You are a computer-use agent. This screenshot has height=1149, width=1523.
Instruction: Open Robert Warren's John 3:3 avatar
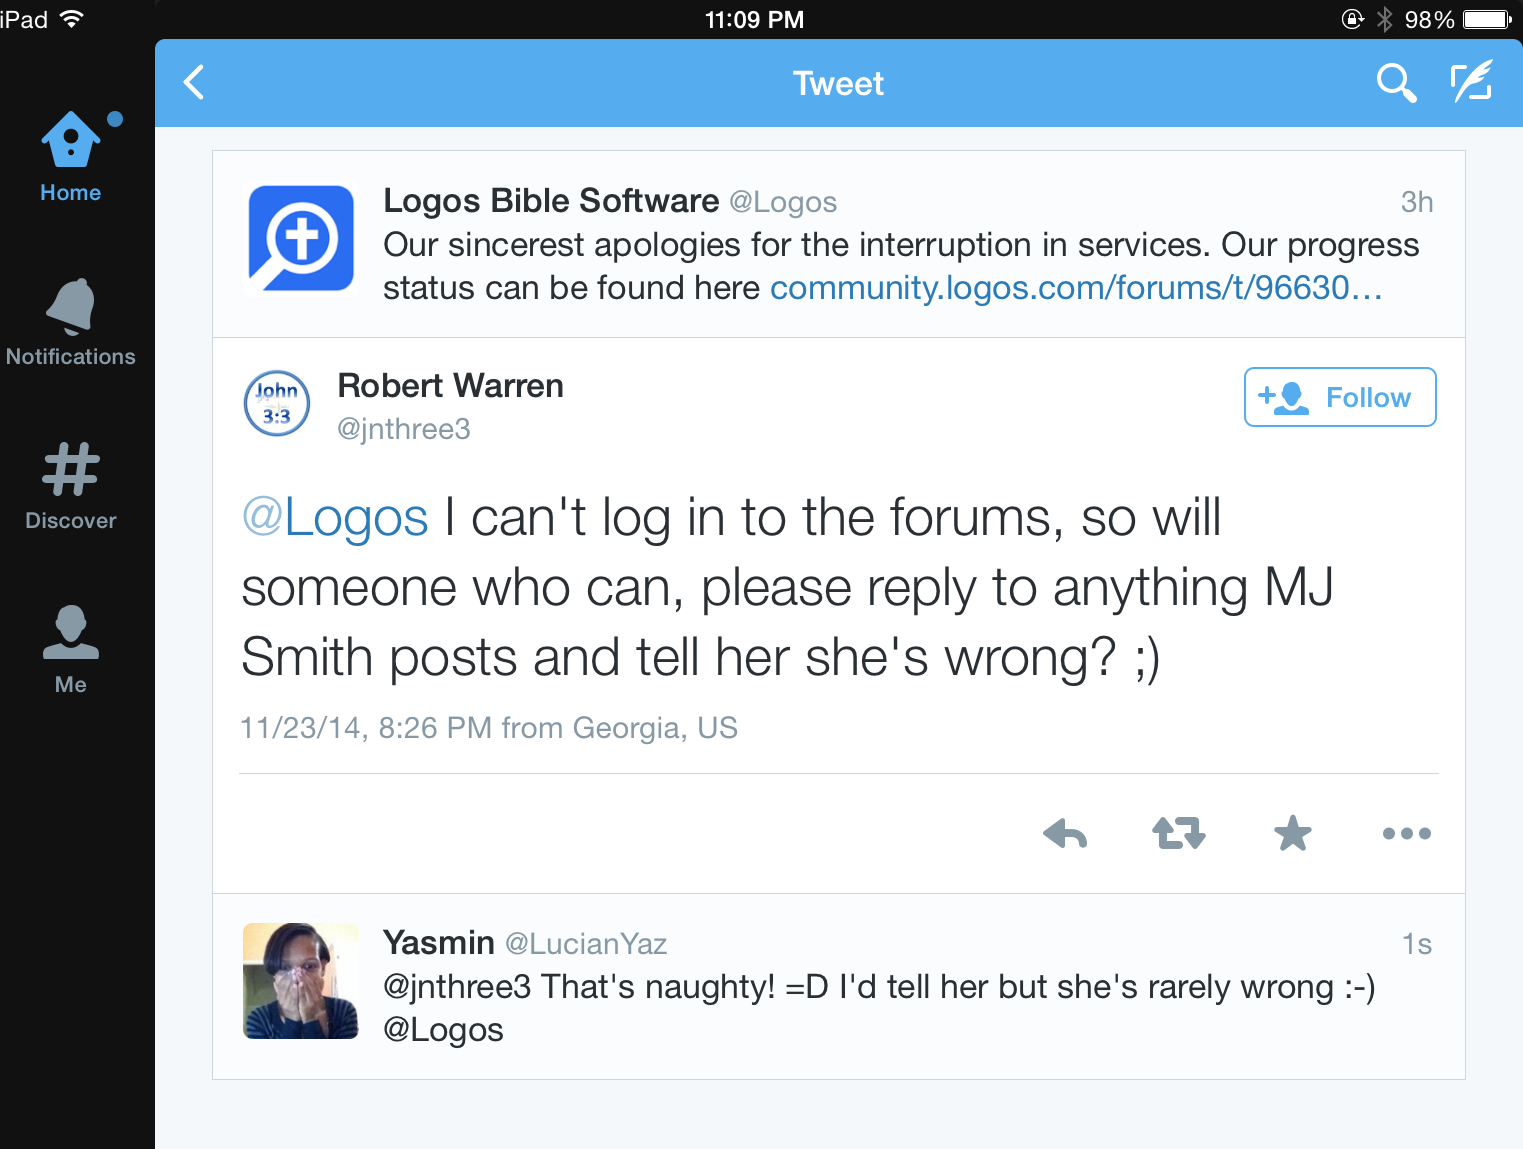(277, 404)
